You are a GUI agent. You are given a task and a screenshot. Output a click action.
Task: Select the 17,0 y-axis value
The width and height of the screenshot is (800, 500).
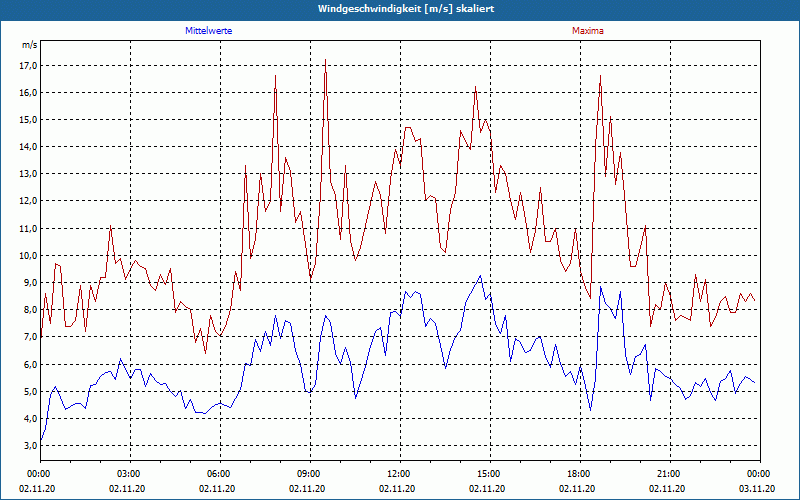point(29,65)
